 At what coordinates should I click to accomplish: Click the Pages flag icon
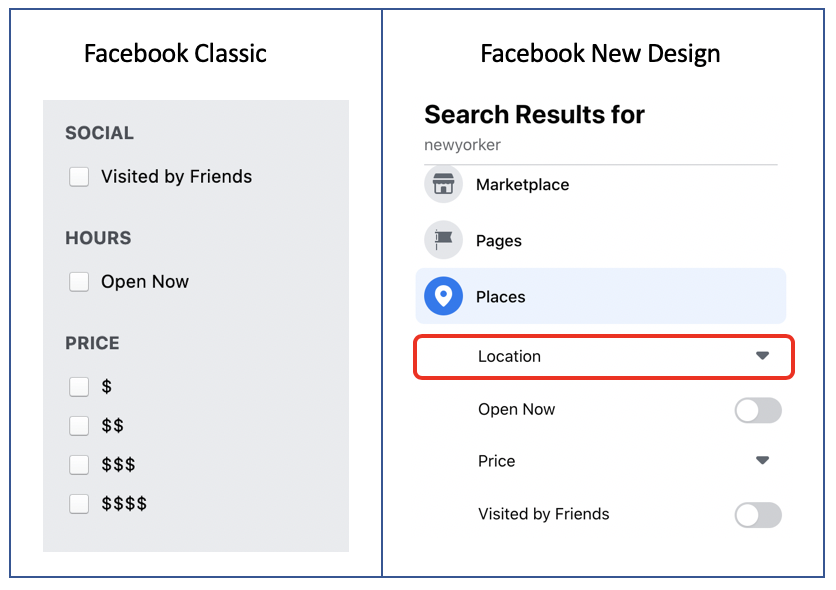coord(443,240)
